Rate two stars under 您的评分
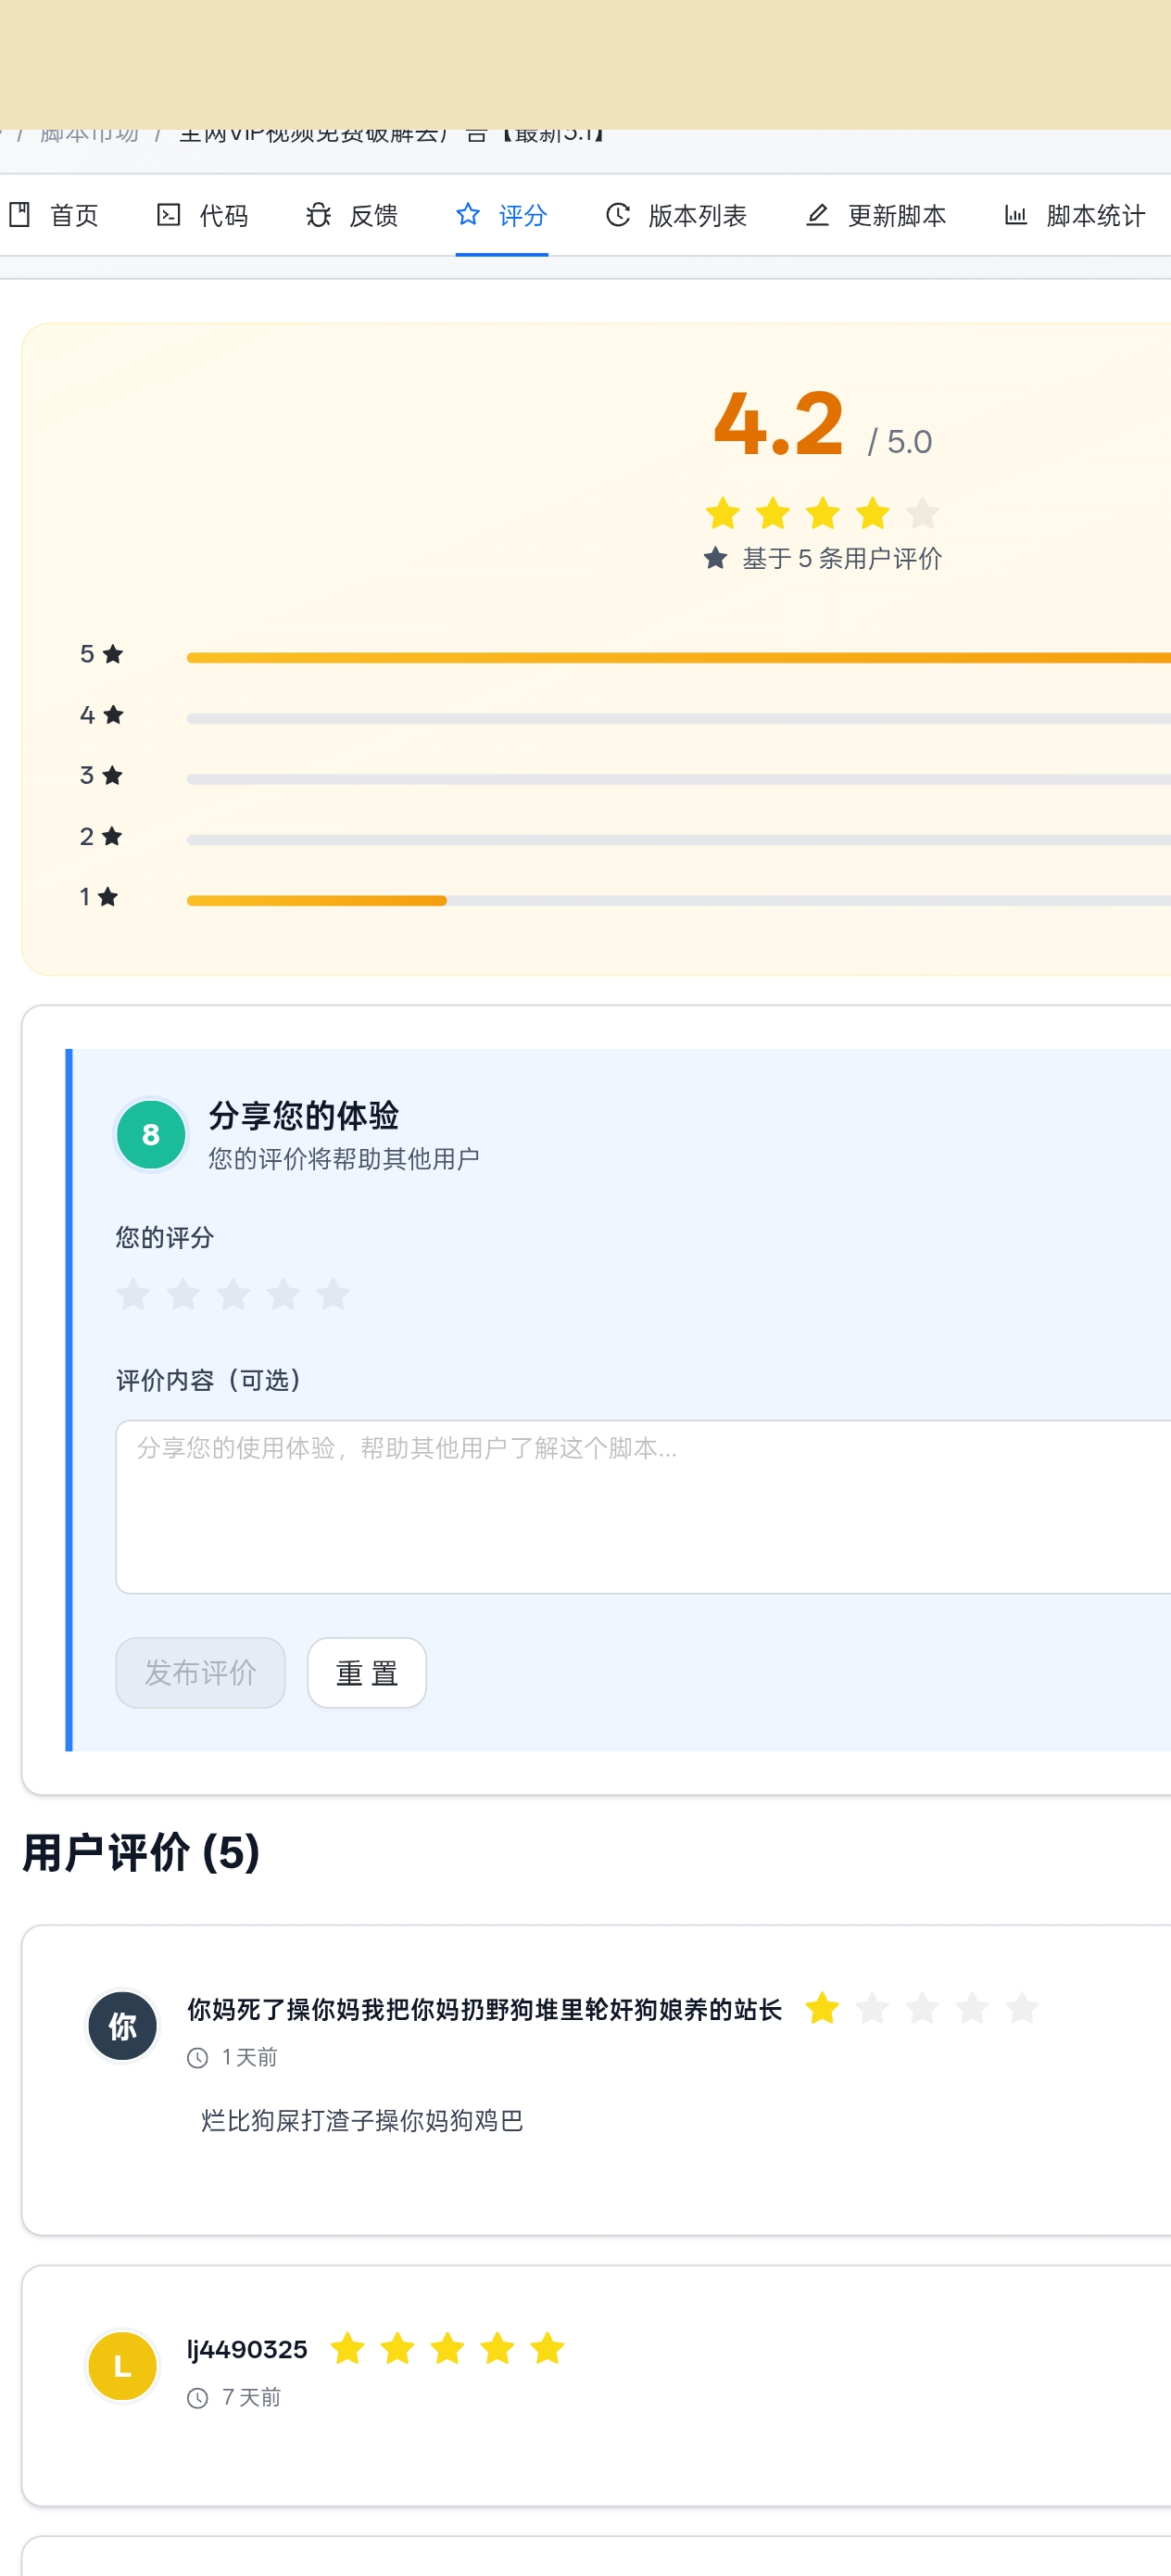The image size is (1171, 2576). (x=183, y=1294)
